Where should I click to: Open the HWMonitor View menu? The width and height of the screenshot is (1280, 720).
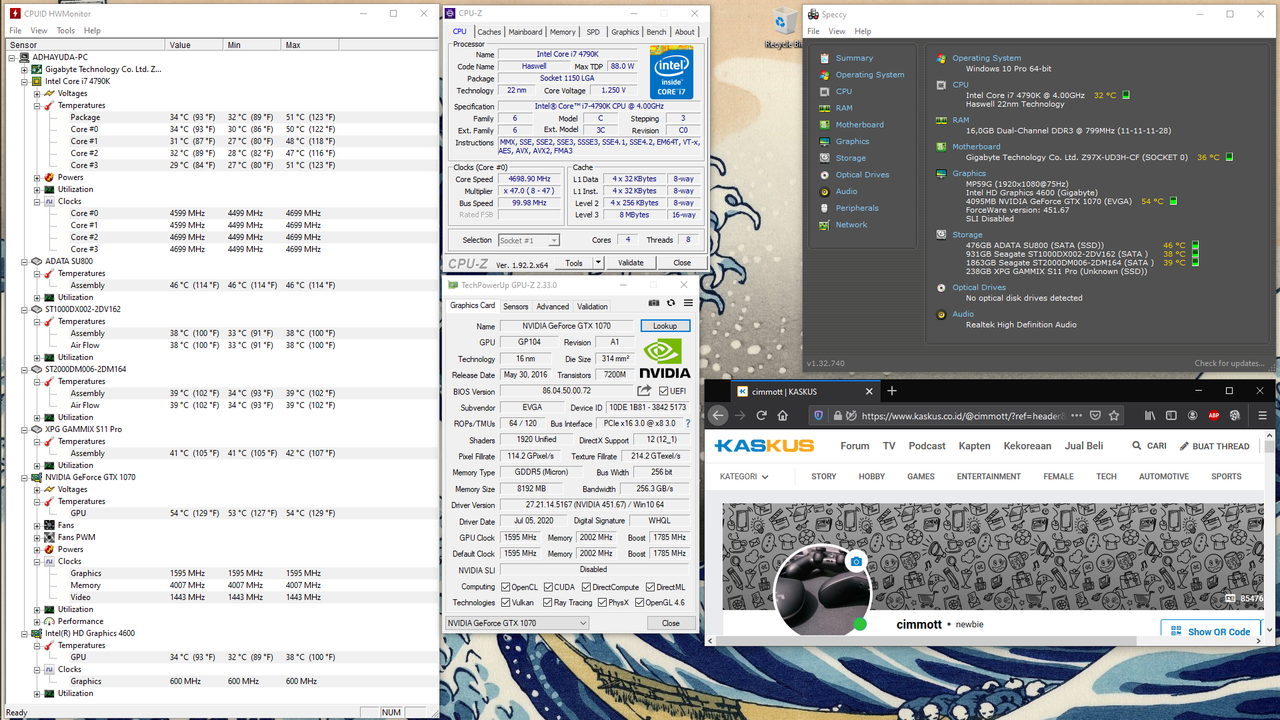click(39, 31)
